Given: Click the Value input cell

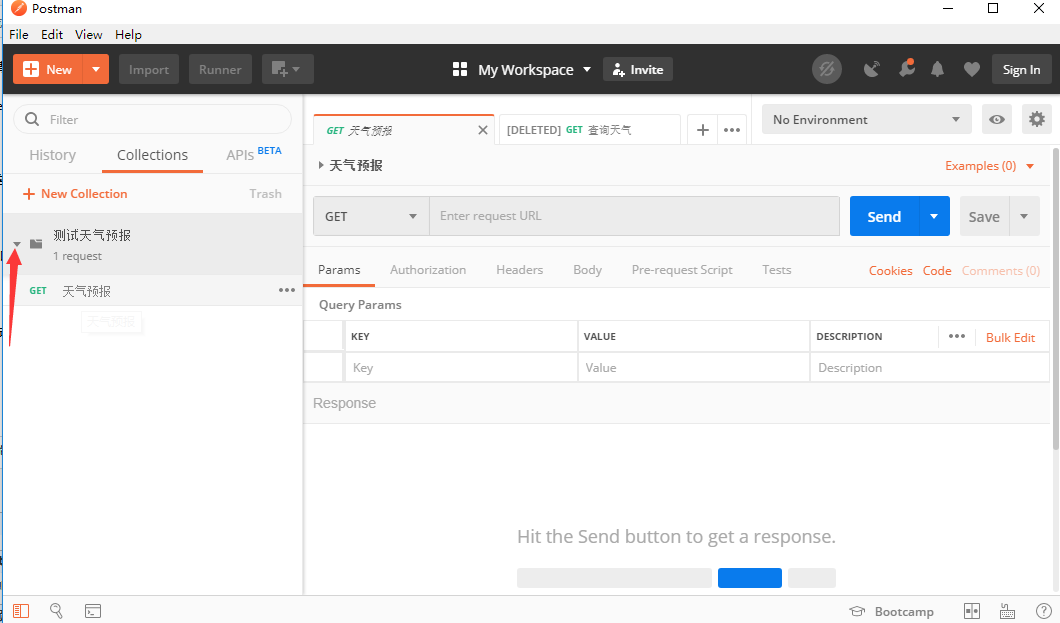Looking at the screenshot, I should 694,368.
